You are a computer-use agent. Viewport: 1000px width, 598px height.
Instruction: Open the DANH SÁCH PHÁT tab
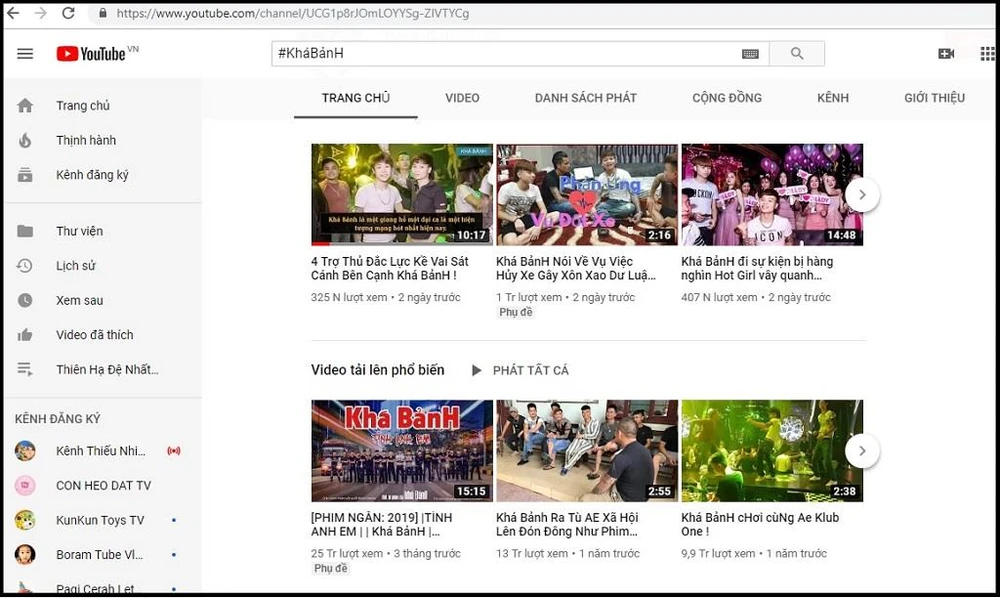585,98
